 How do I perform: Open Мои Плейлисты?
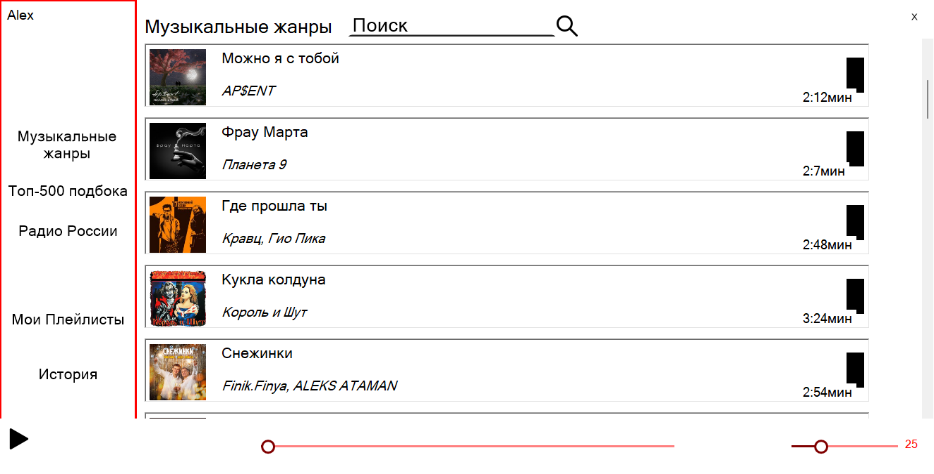tap(68, 320)
